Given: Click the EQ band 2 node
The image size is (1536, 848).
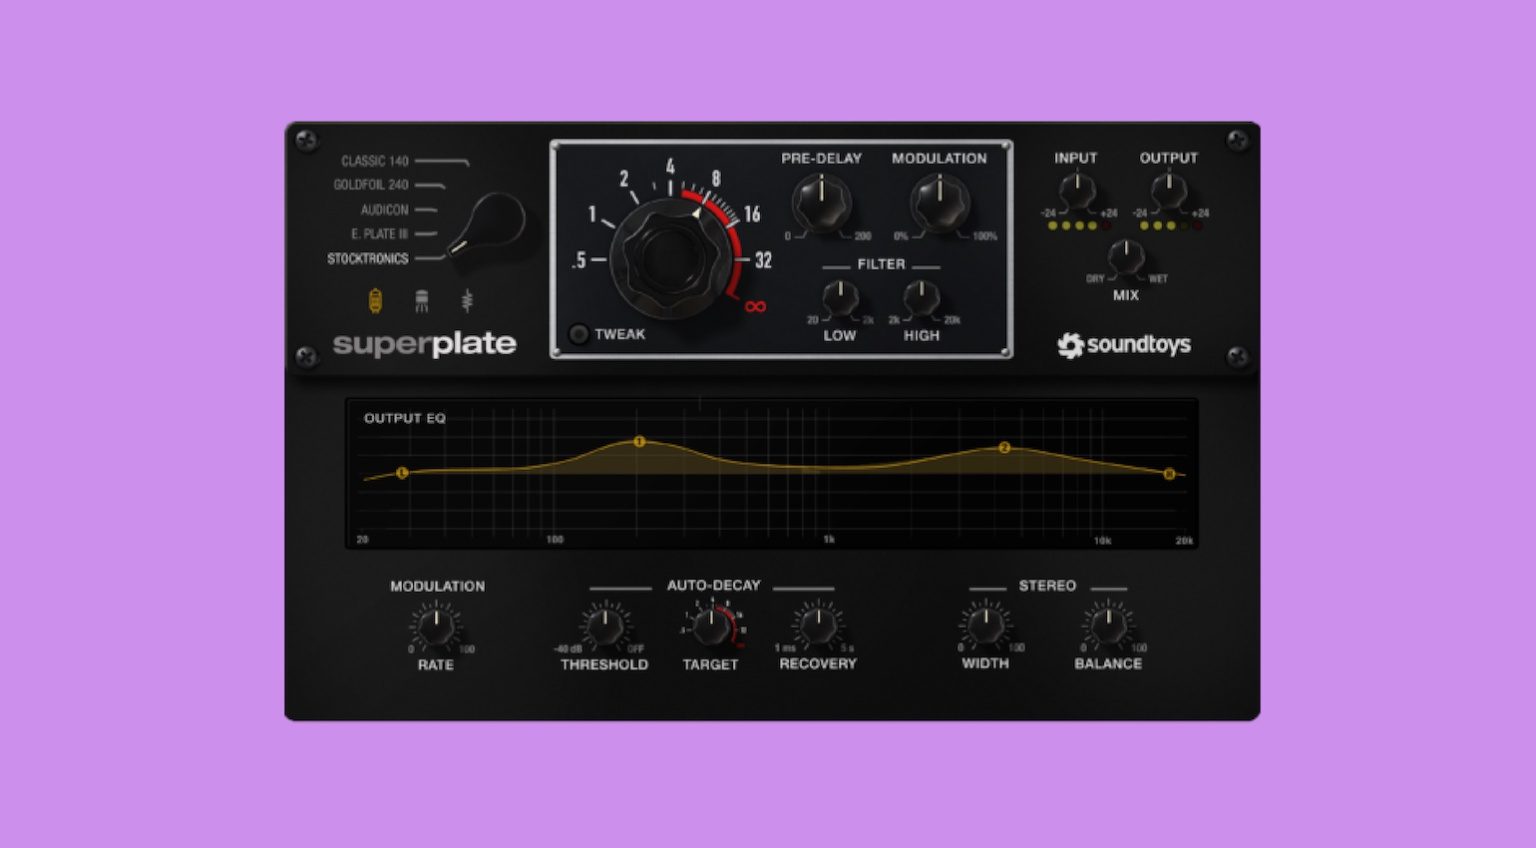Looking at the screenshot, I should tap(1003, 450).
